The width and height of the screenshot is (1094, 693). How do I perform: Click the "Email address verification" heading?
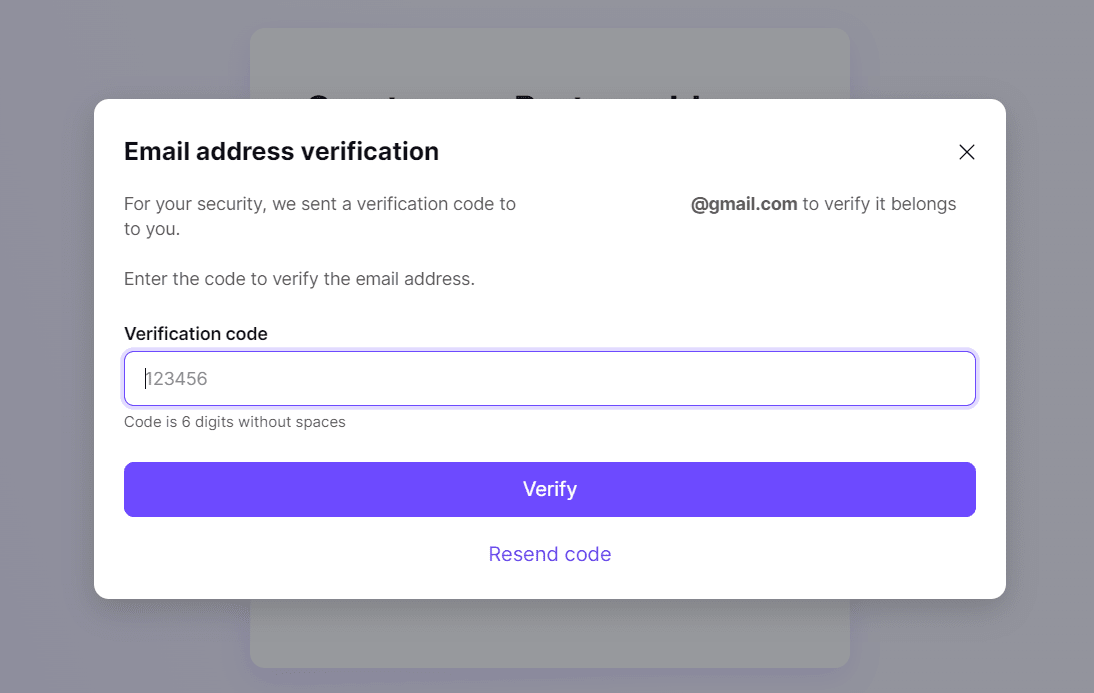pos(281,152)
